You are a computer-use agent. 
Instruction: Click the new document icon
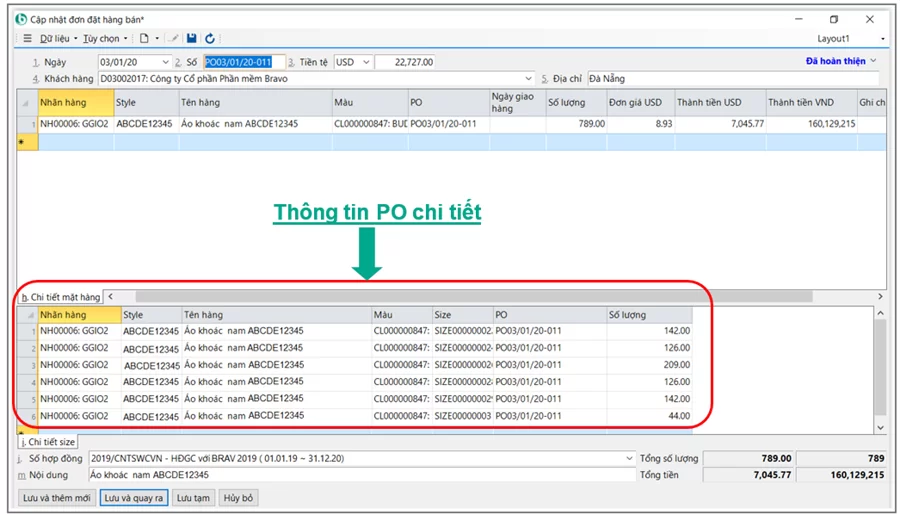pos(144,38)
